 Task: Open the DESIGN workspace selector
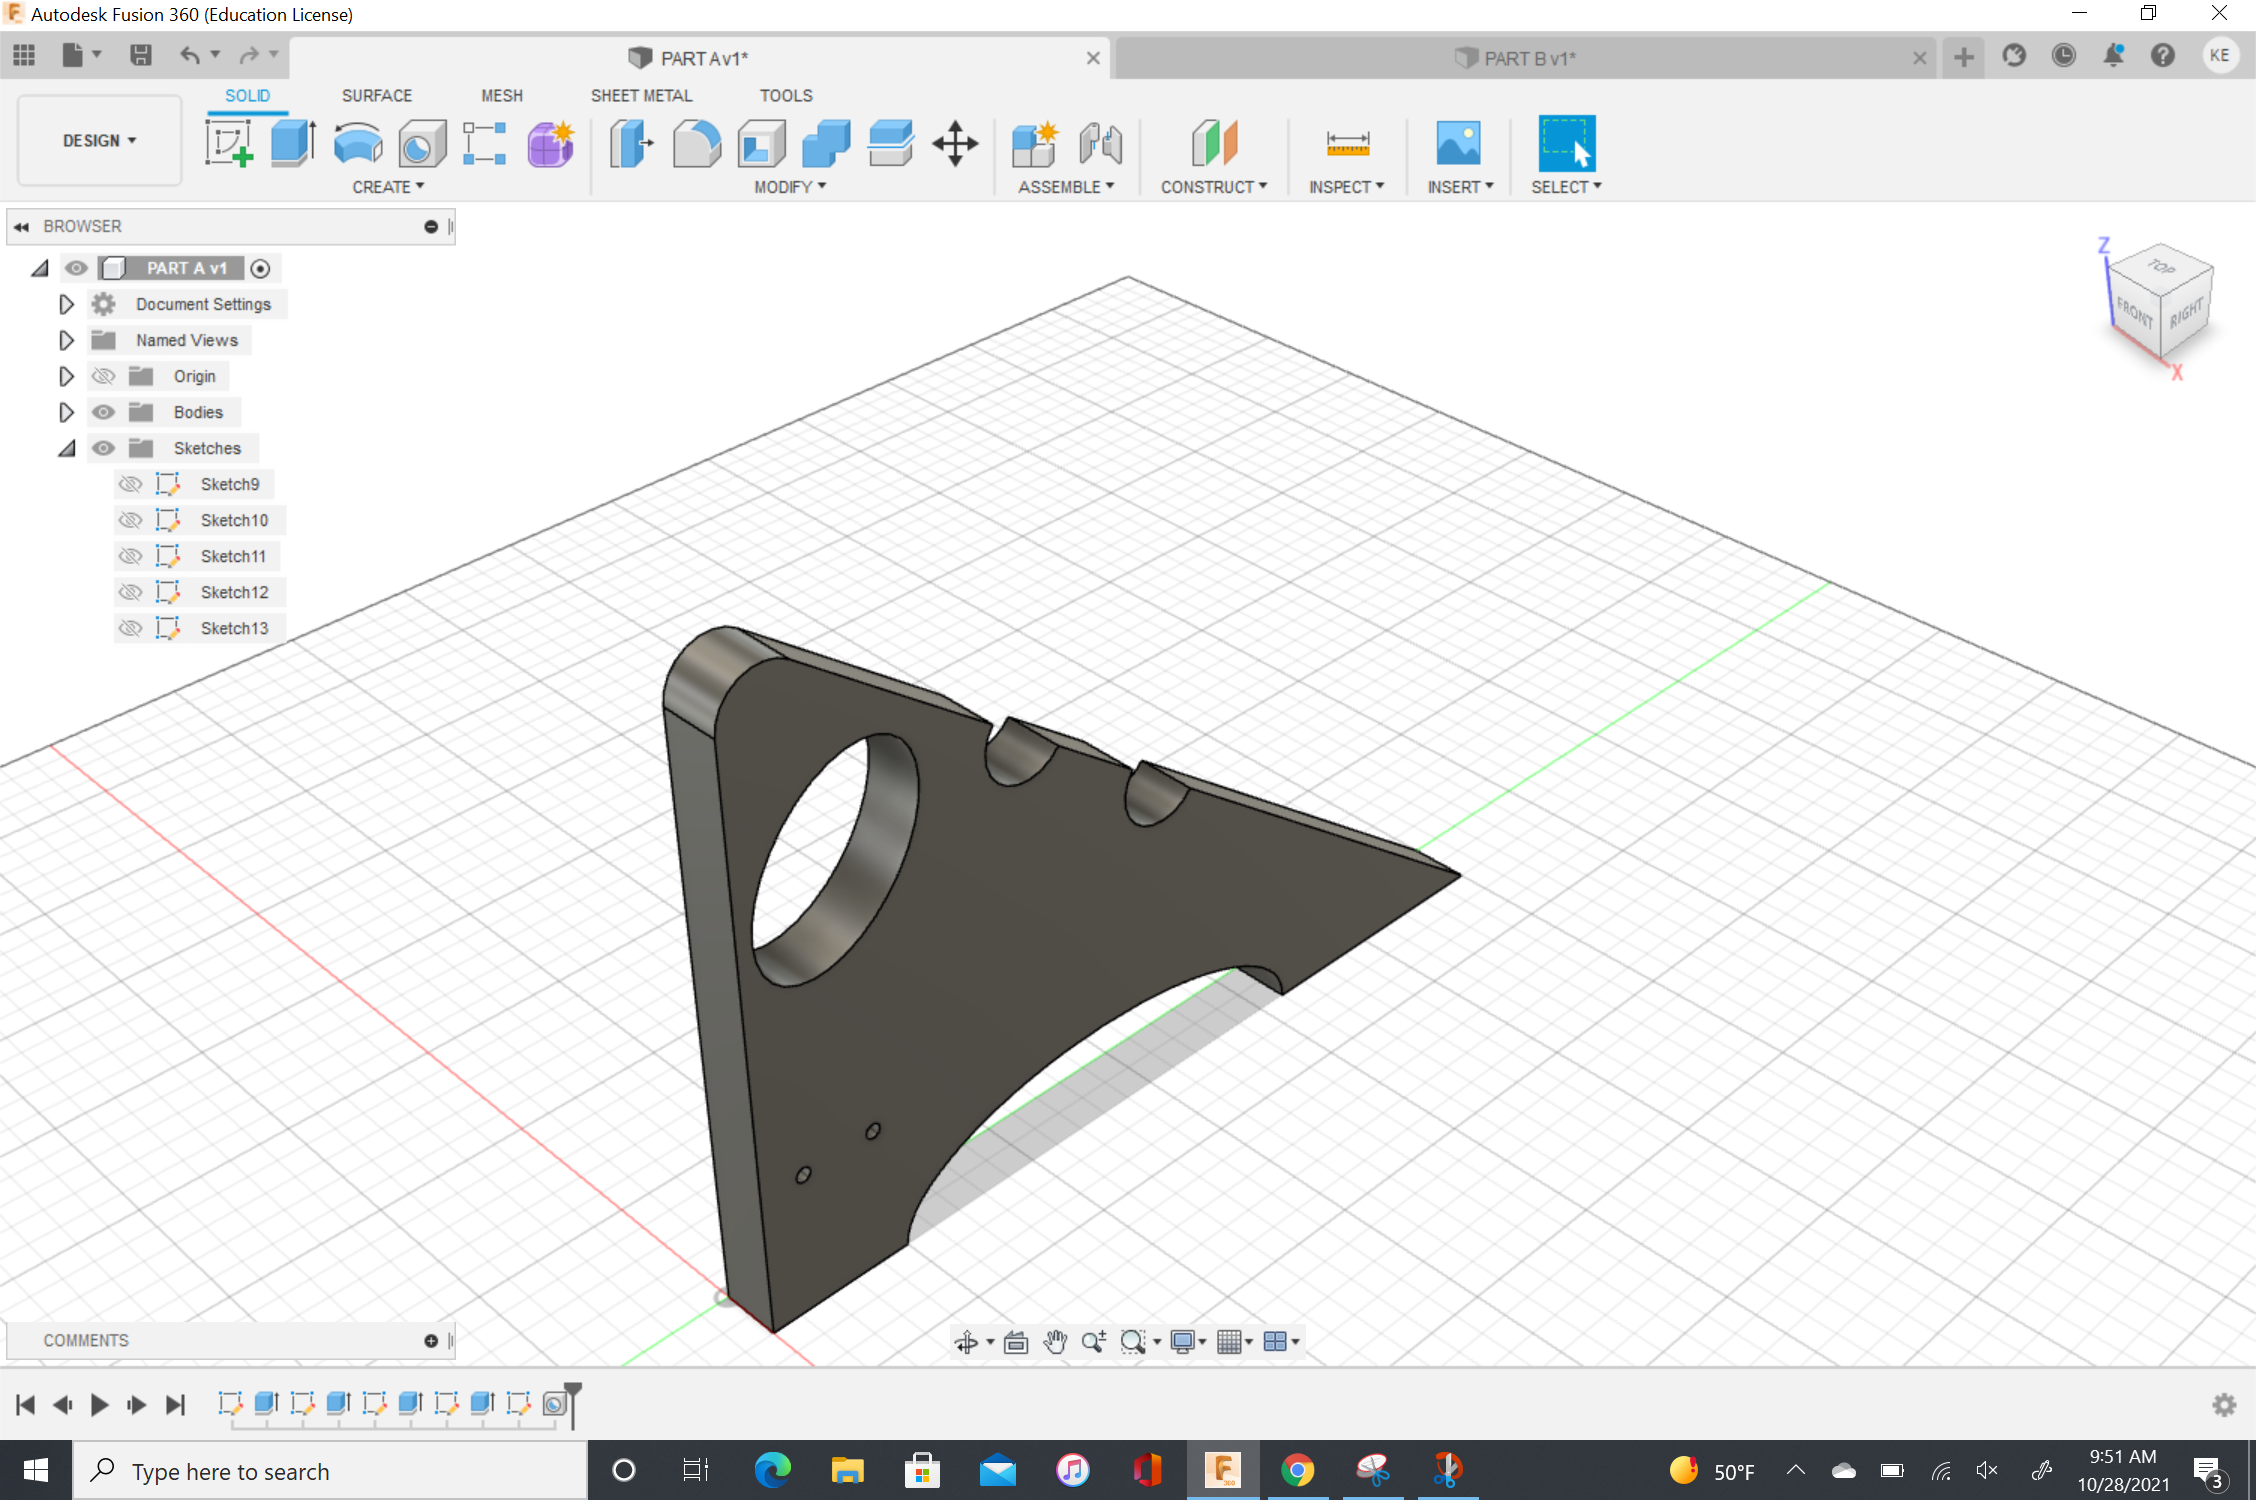pyautogui.click(x=97, y=140)
